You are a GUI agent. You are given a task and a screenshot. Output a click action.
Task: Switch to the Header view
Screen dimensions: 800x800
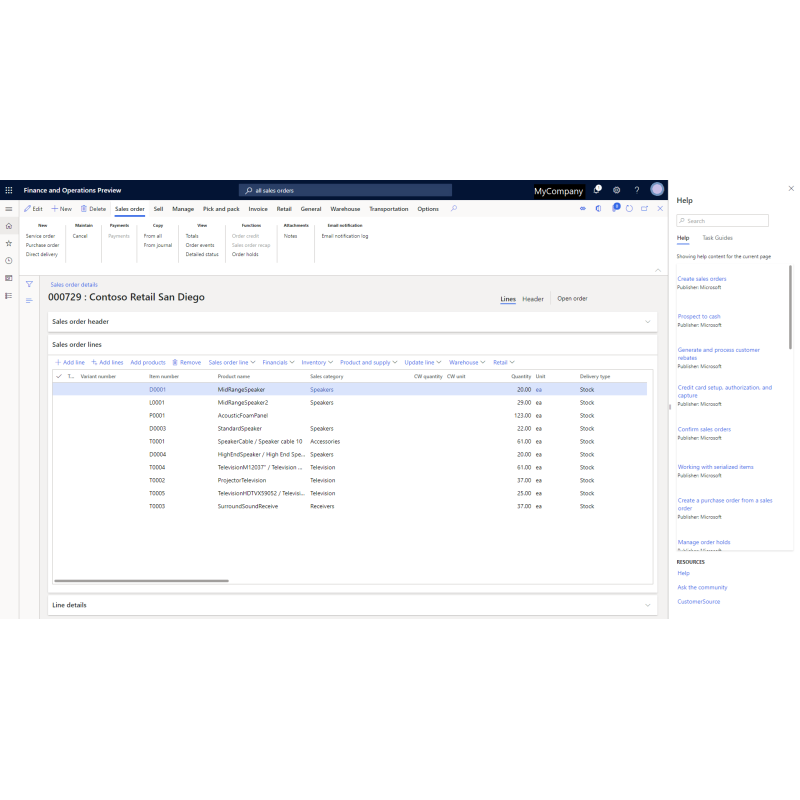[533, 299]
